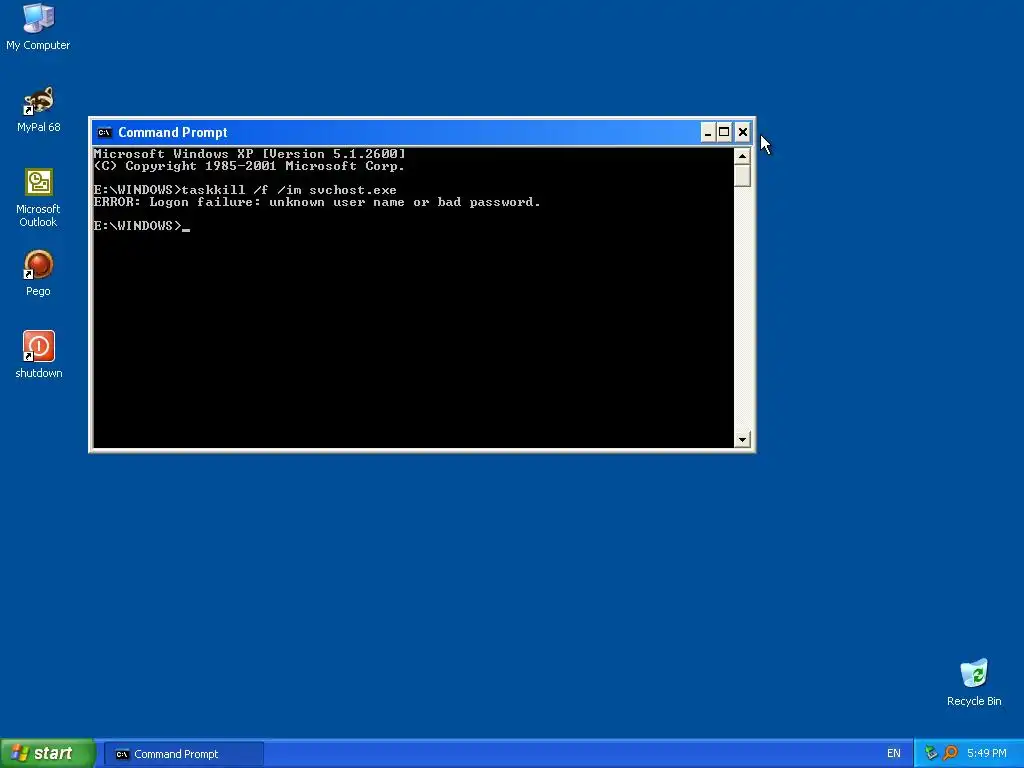Image resolution: width=1024 pixels, height=768 pixels.
Task: Activate Command Prompt taskbar button
Action: [x=184, y=754]
